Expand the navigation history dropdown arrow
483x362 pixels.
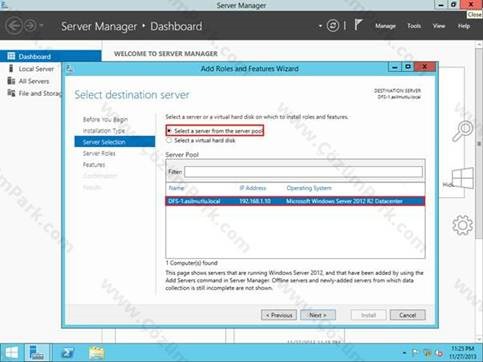point(41,25)
